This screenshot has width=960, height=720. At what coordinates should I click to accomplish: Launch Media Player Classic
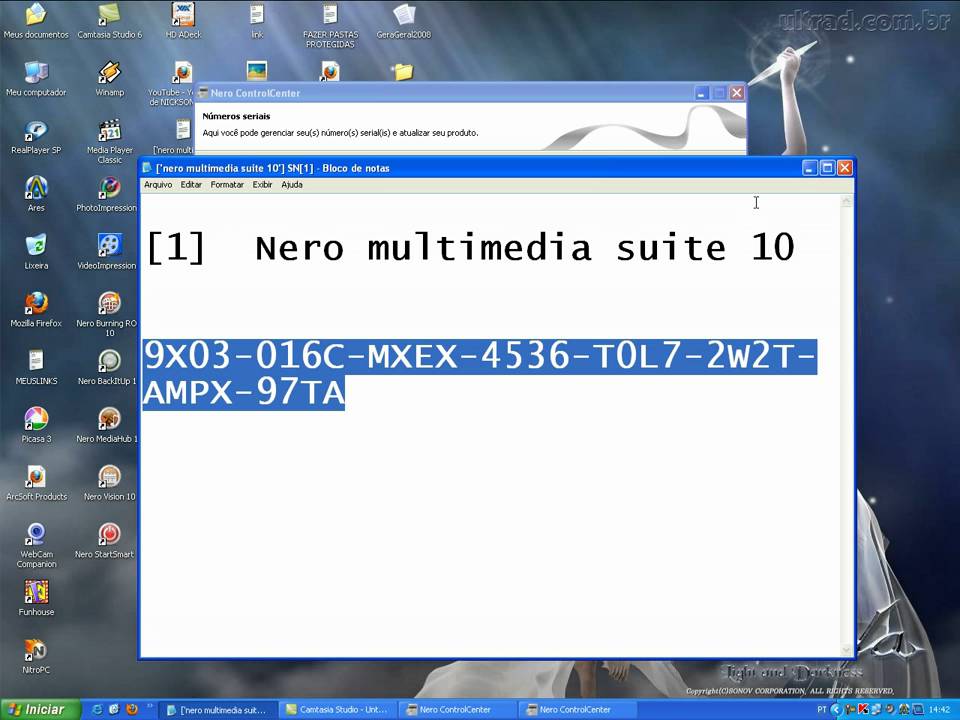tap(109, 130)
